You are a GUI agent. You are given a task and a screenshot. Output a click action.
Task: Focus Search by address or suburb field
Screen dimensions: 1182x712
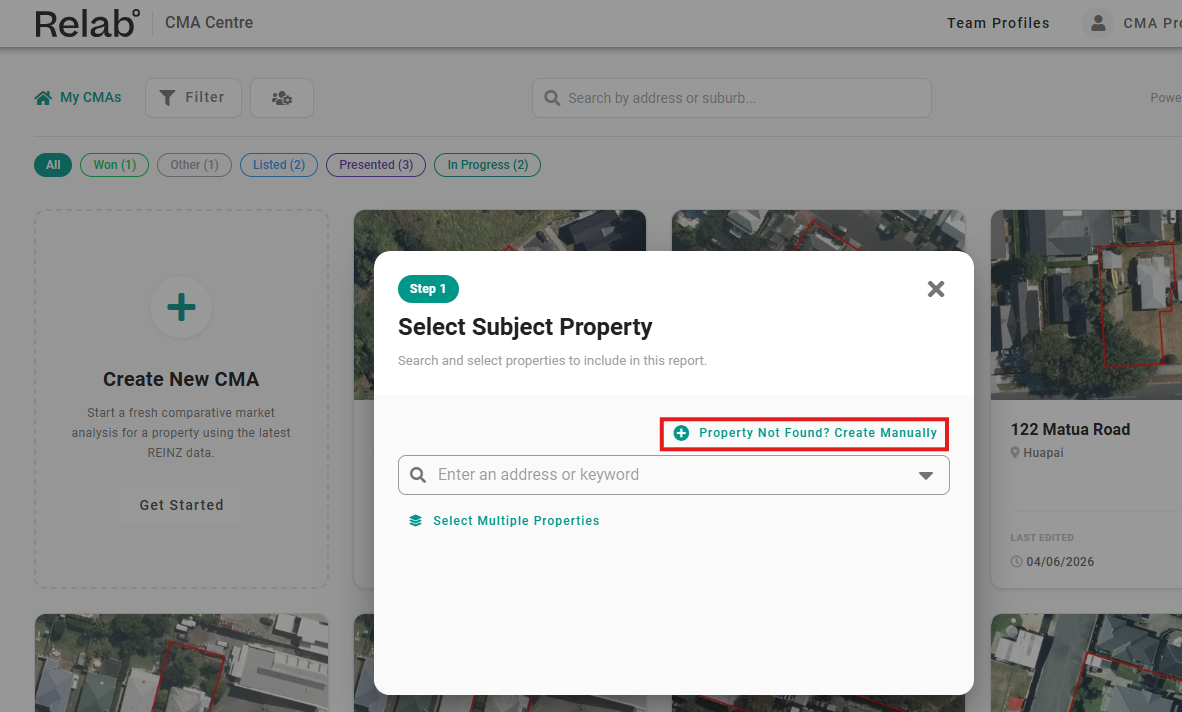pyautogui.click(x=732, y=98)
